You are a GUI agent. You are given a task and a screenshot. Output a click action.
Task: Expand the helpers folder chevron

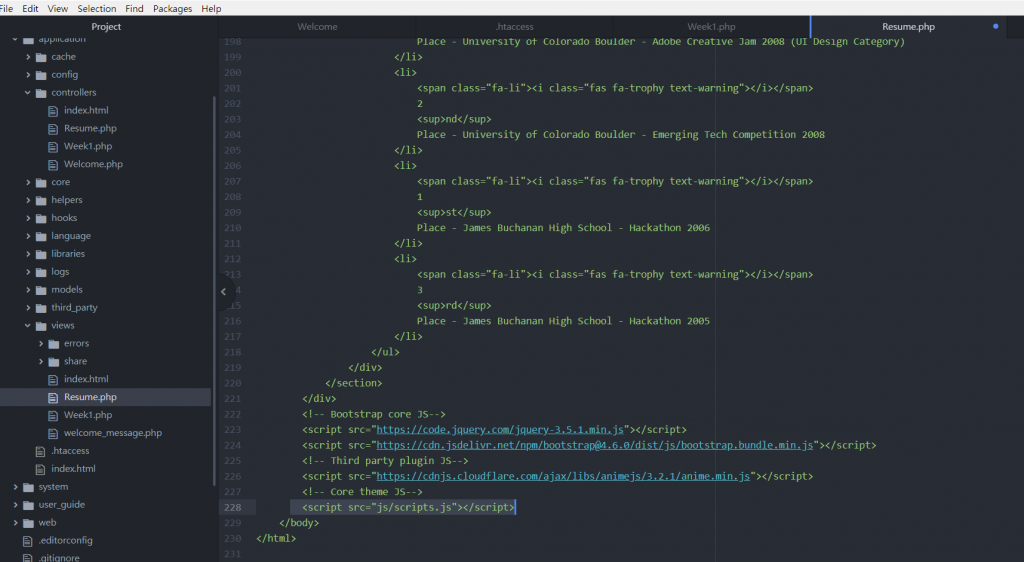click(28, 200)
